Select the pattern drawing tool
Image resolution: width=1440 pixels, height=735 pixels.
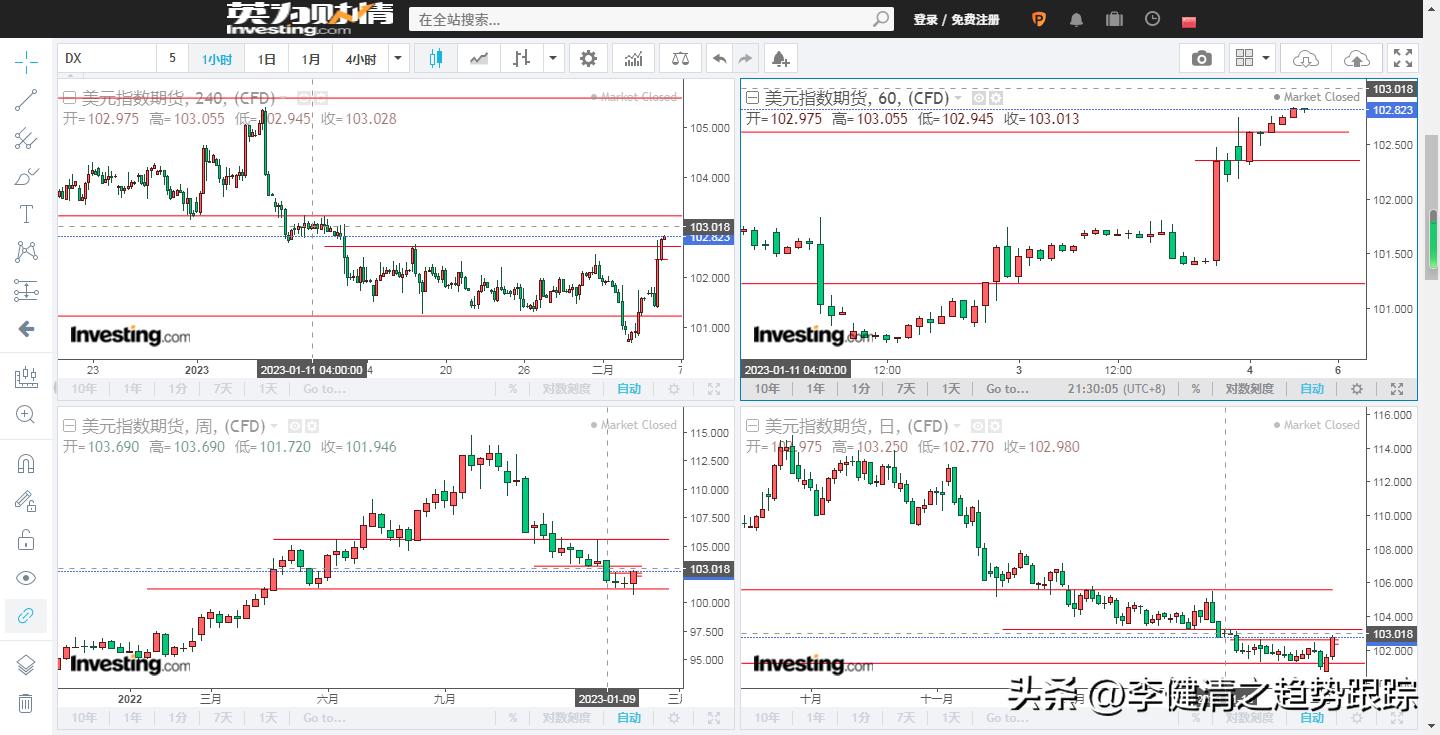(x=26, y=252)
